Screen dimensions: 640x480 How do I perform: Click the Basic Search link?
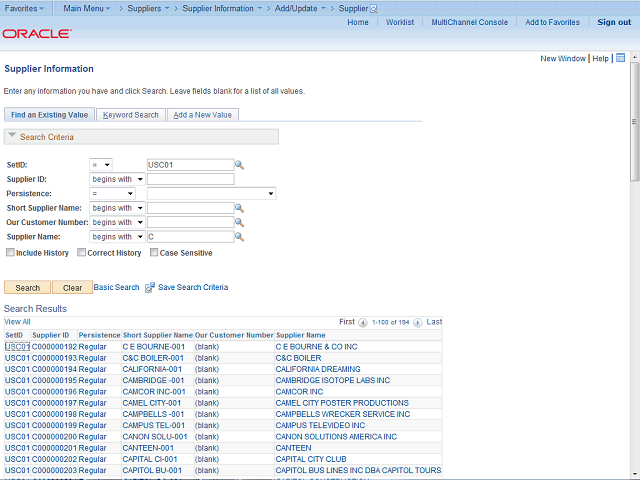(116, 287)
